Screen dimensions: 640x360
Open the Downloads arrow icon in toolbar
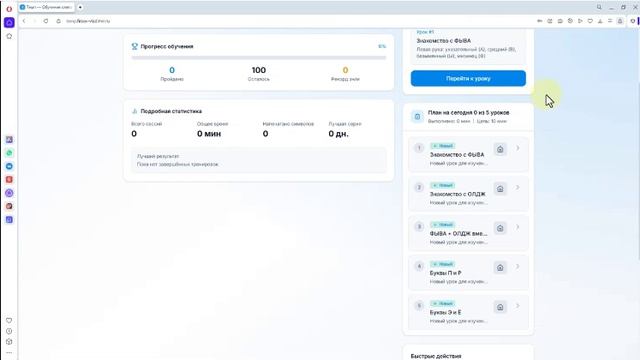[600, 21]
